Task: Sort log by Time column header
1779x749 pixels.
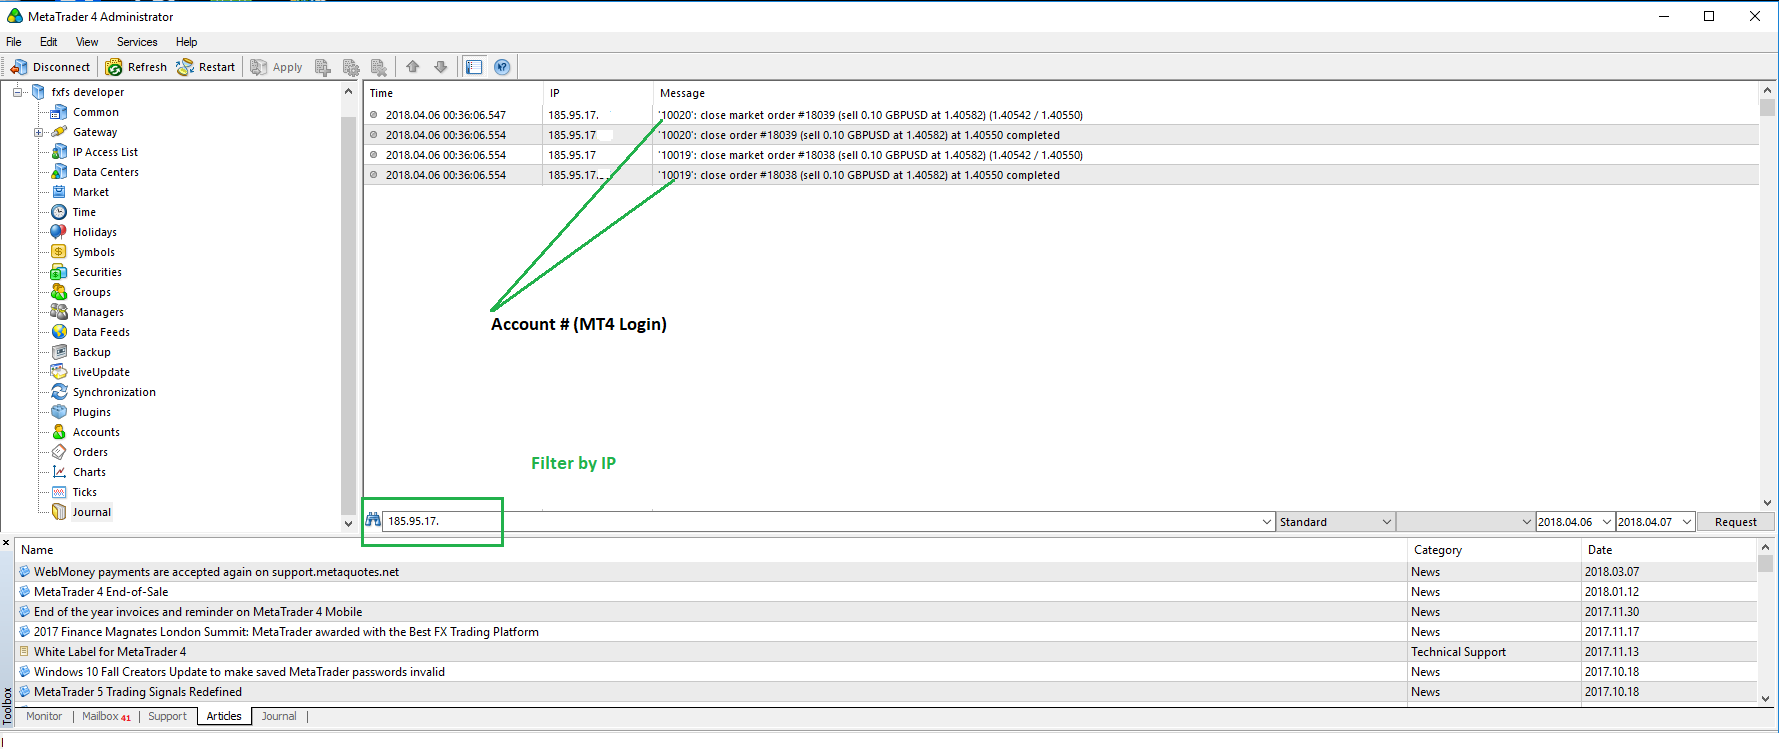Action: [x=454, y=93]
